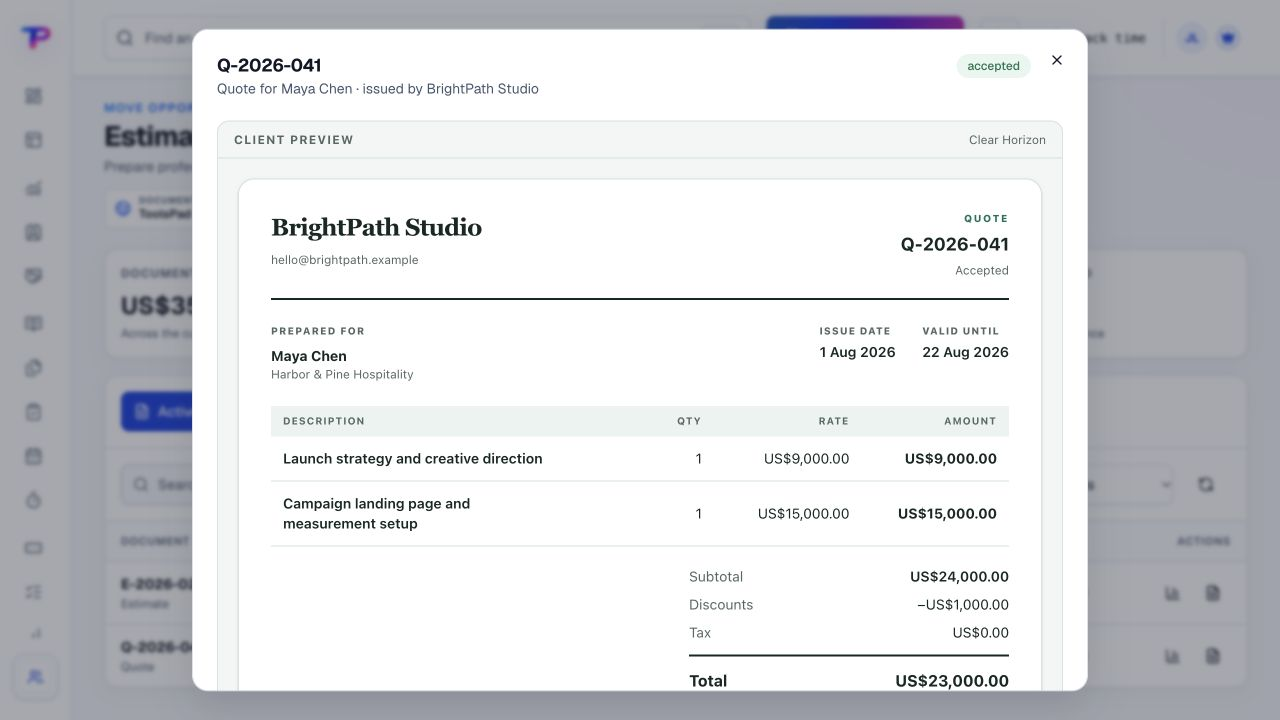Image resolution: width=1280 pixels, height=720 pixels.
Task: Click the refresh icon in background filter row
Action: coord(1205,484)
